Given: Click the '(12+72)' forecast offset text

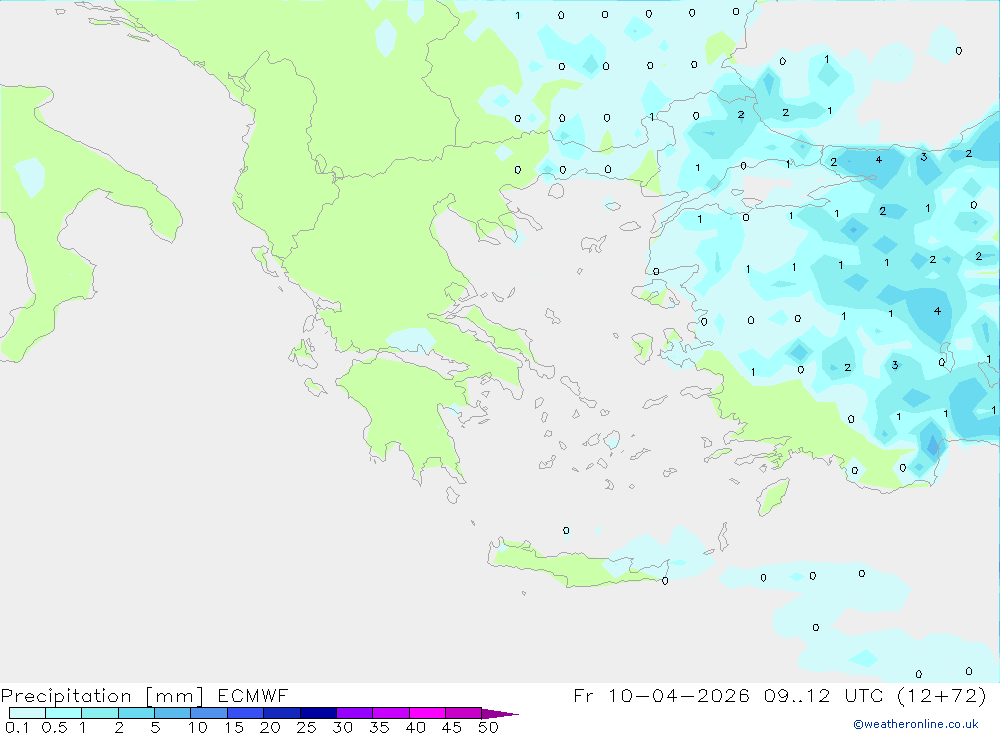Looking at the screenshot, I should pyautogui.click(x=942, y=695).
